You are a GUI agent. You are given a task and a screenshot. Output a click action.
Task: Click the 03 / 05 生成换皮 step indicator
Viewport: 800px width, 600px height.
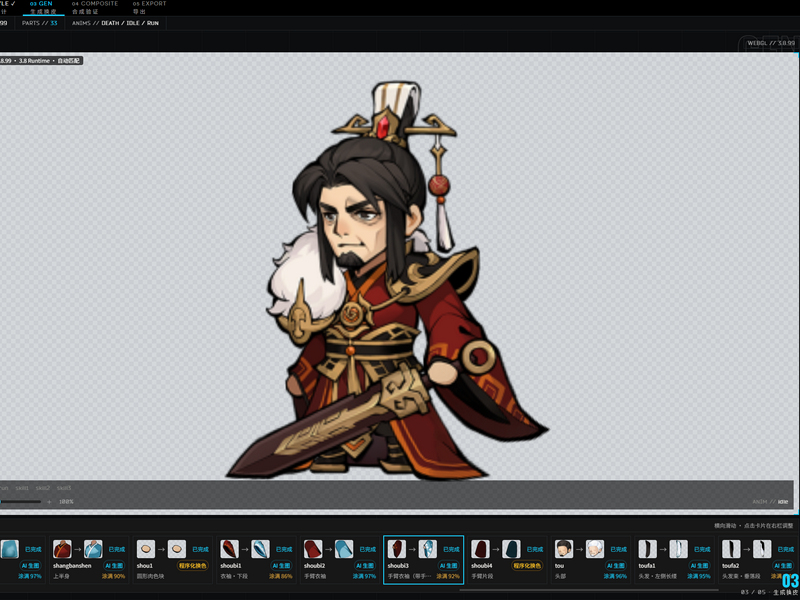770,593
